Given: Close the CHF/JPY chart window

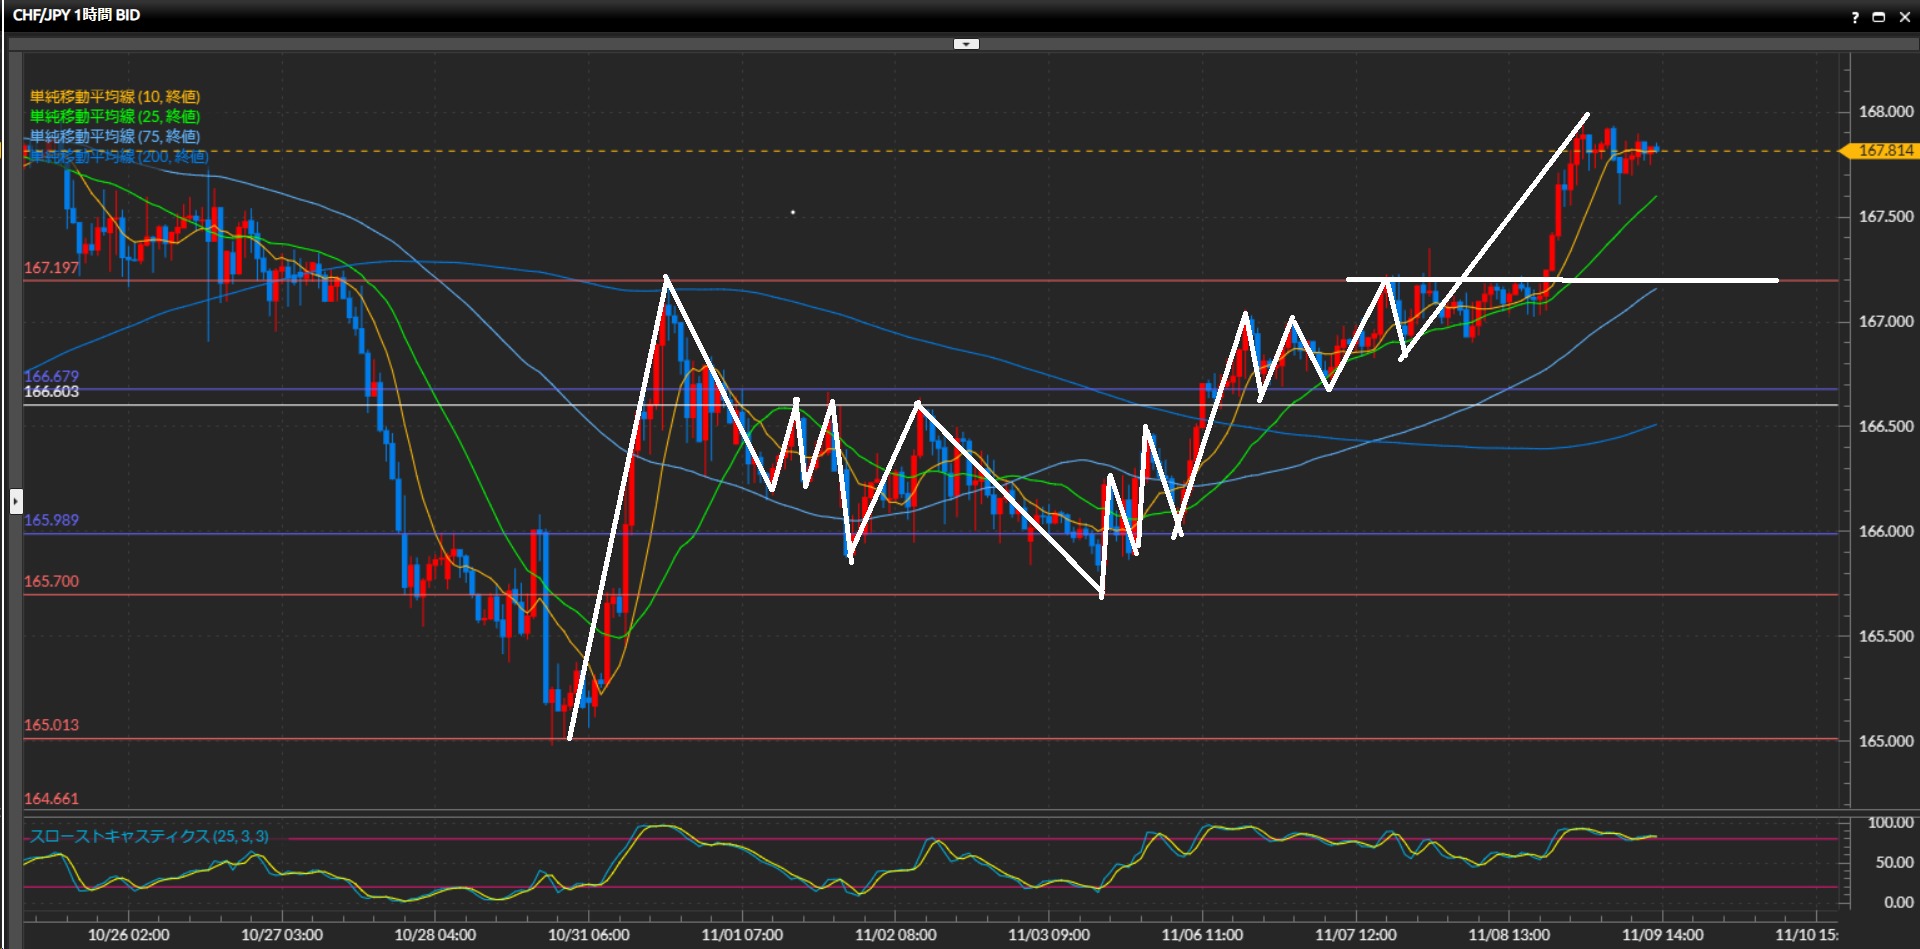Looking at the screenshot, I should (1904, 16).
